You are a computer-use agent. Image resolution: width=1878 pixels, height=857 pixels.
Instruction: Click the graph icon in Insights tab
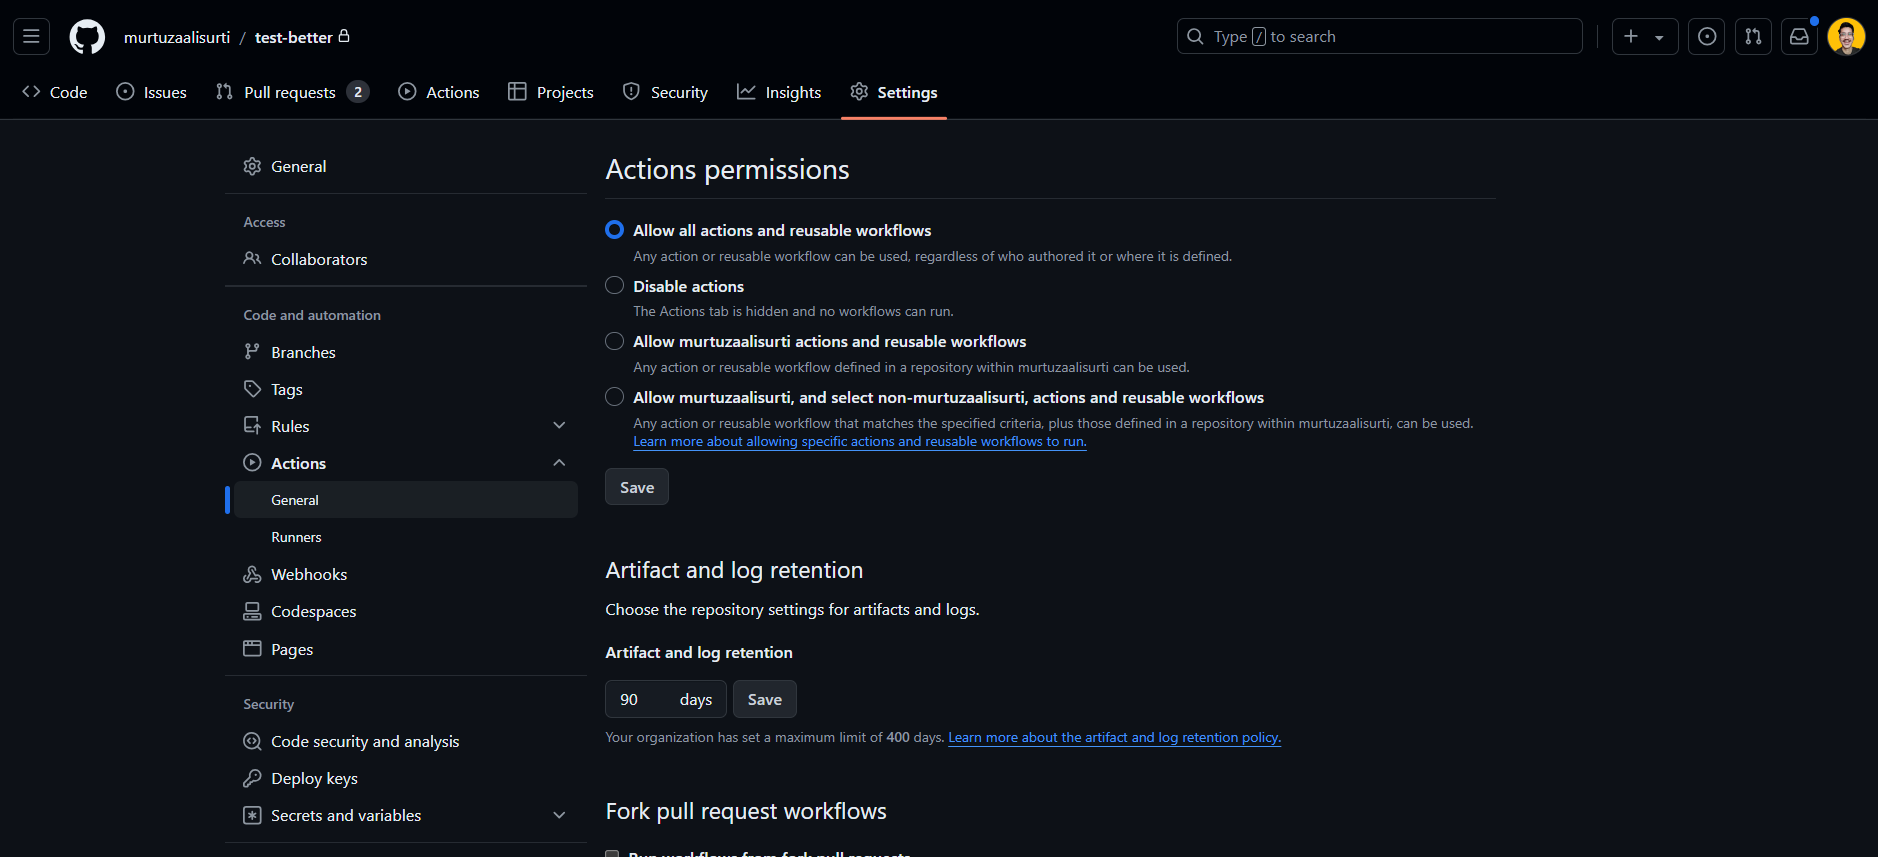click(x=746, y=92)
